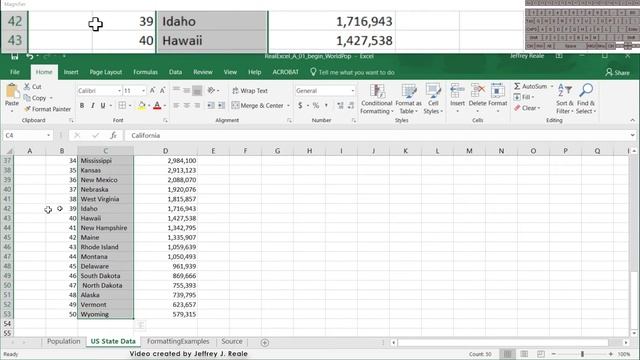Open Sort & Filter options

point(564,99)
